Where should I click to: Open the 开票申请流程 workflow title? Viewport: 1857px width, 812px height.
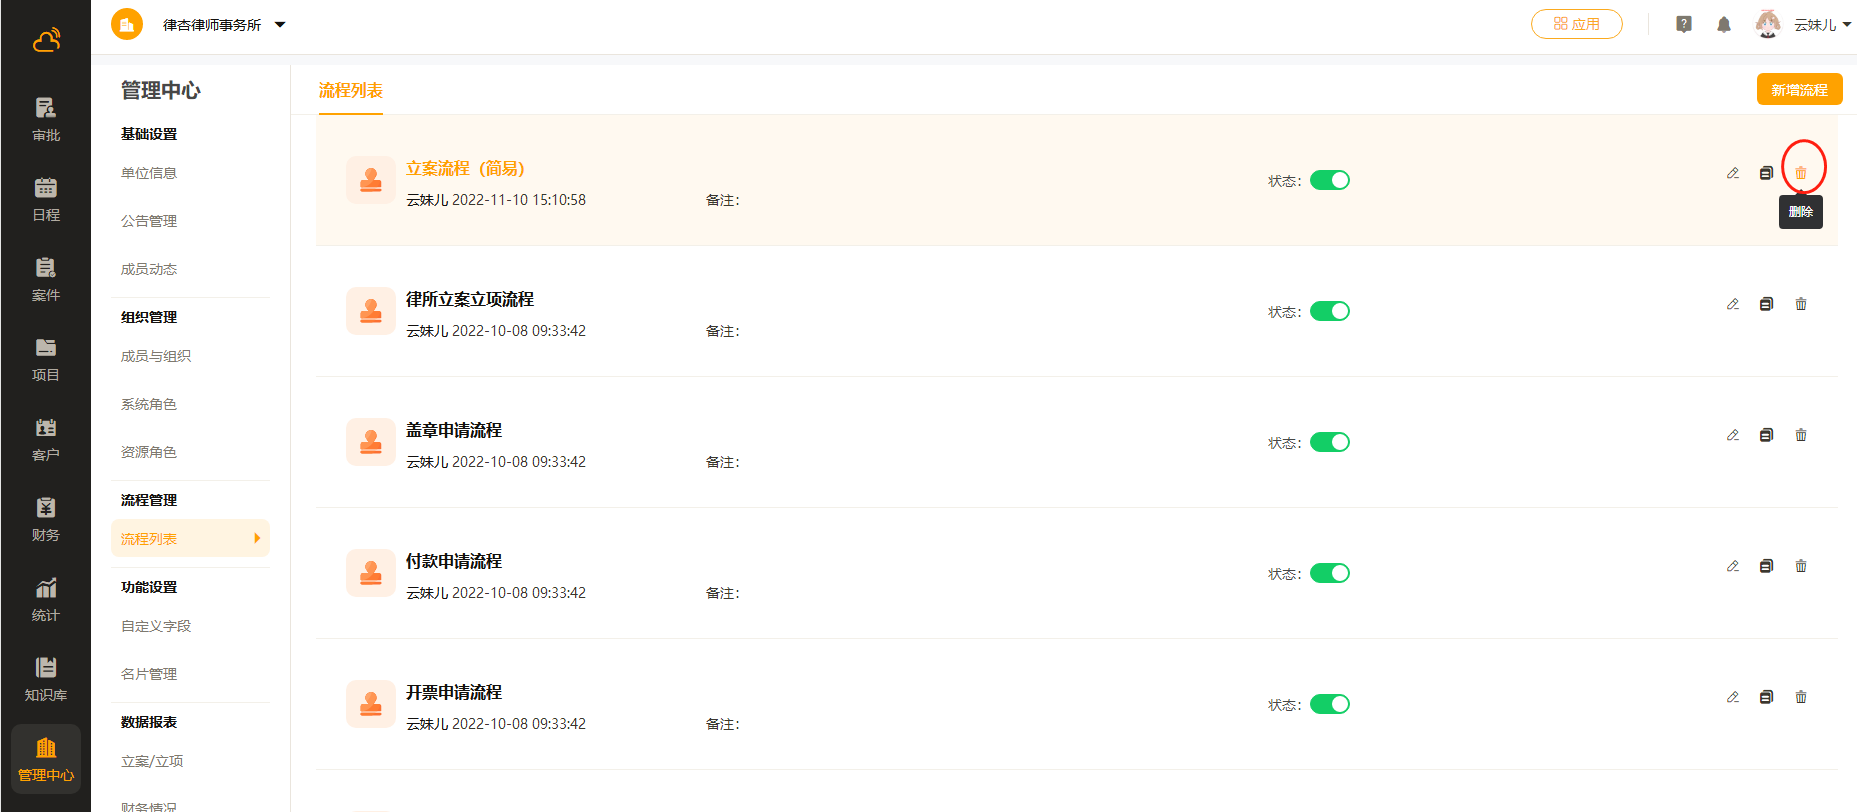[x=453, y=692]
